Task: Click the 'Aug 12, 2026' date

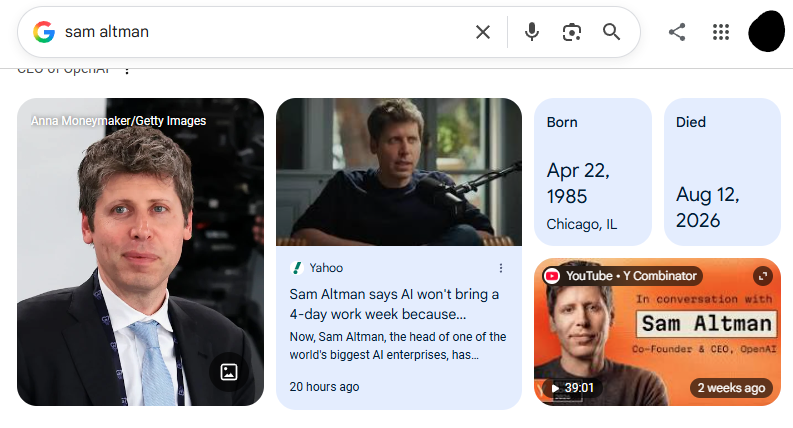Action: [x=708, y=207]
